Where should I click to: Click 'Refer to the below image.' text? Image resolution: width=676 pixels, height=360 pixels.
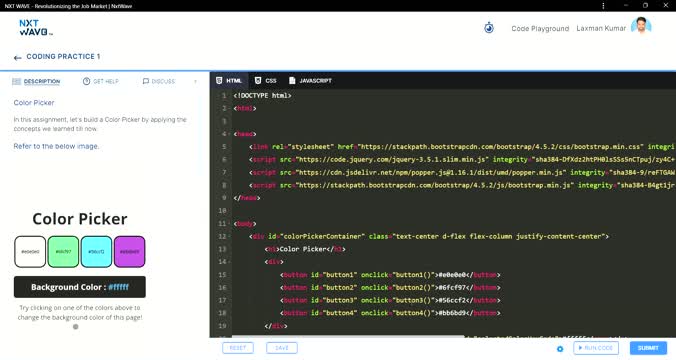[56, 146]
